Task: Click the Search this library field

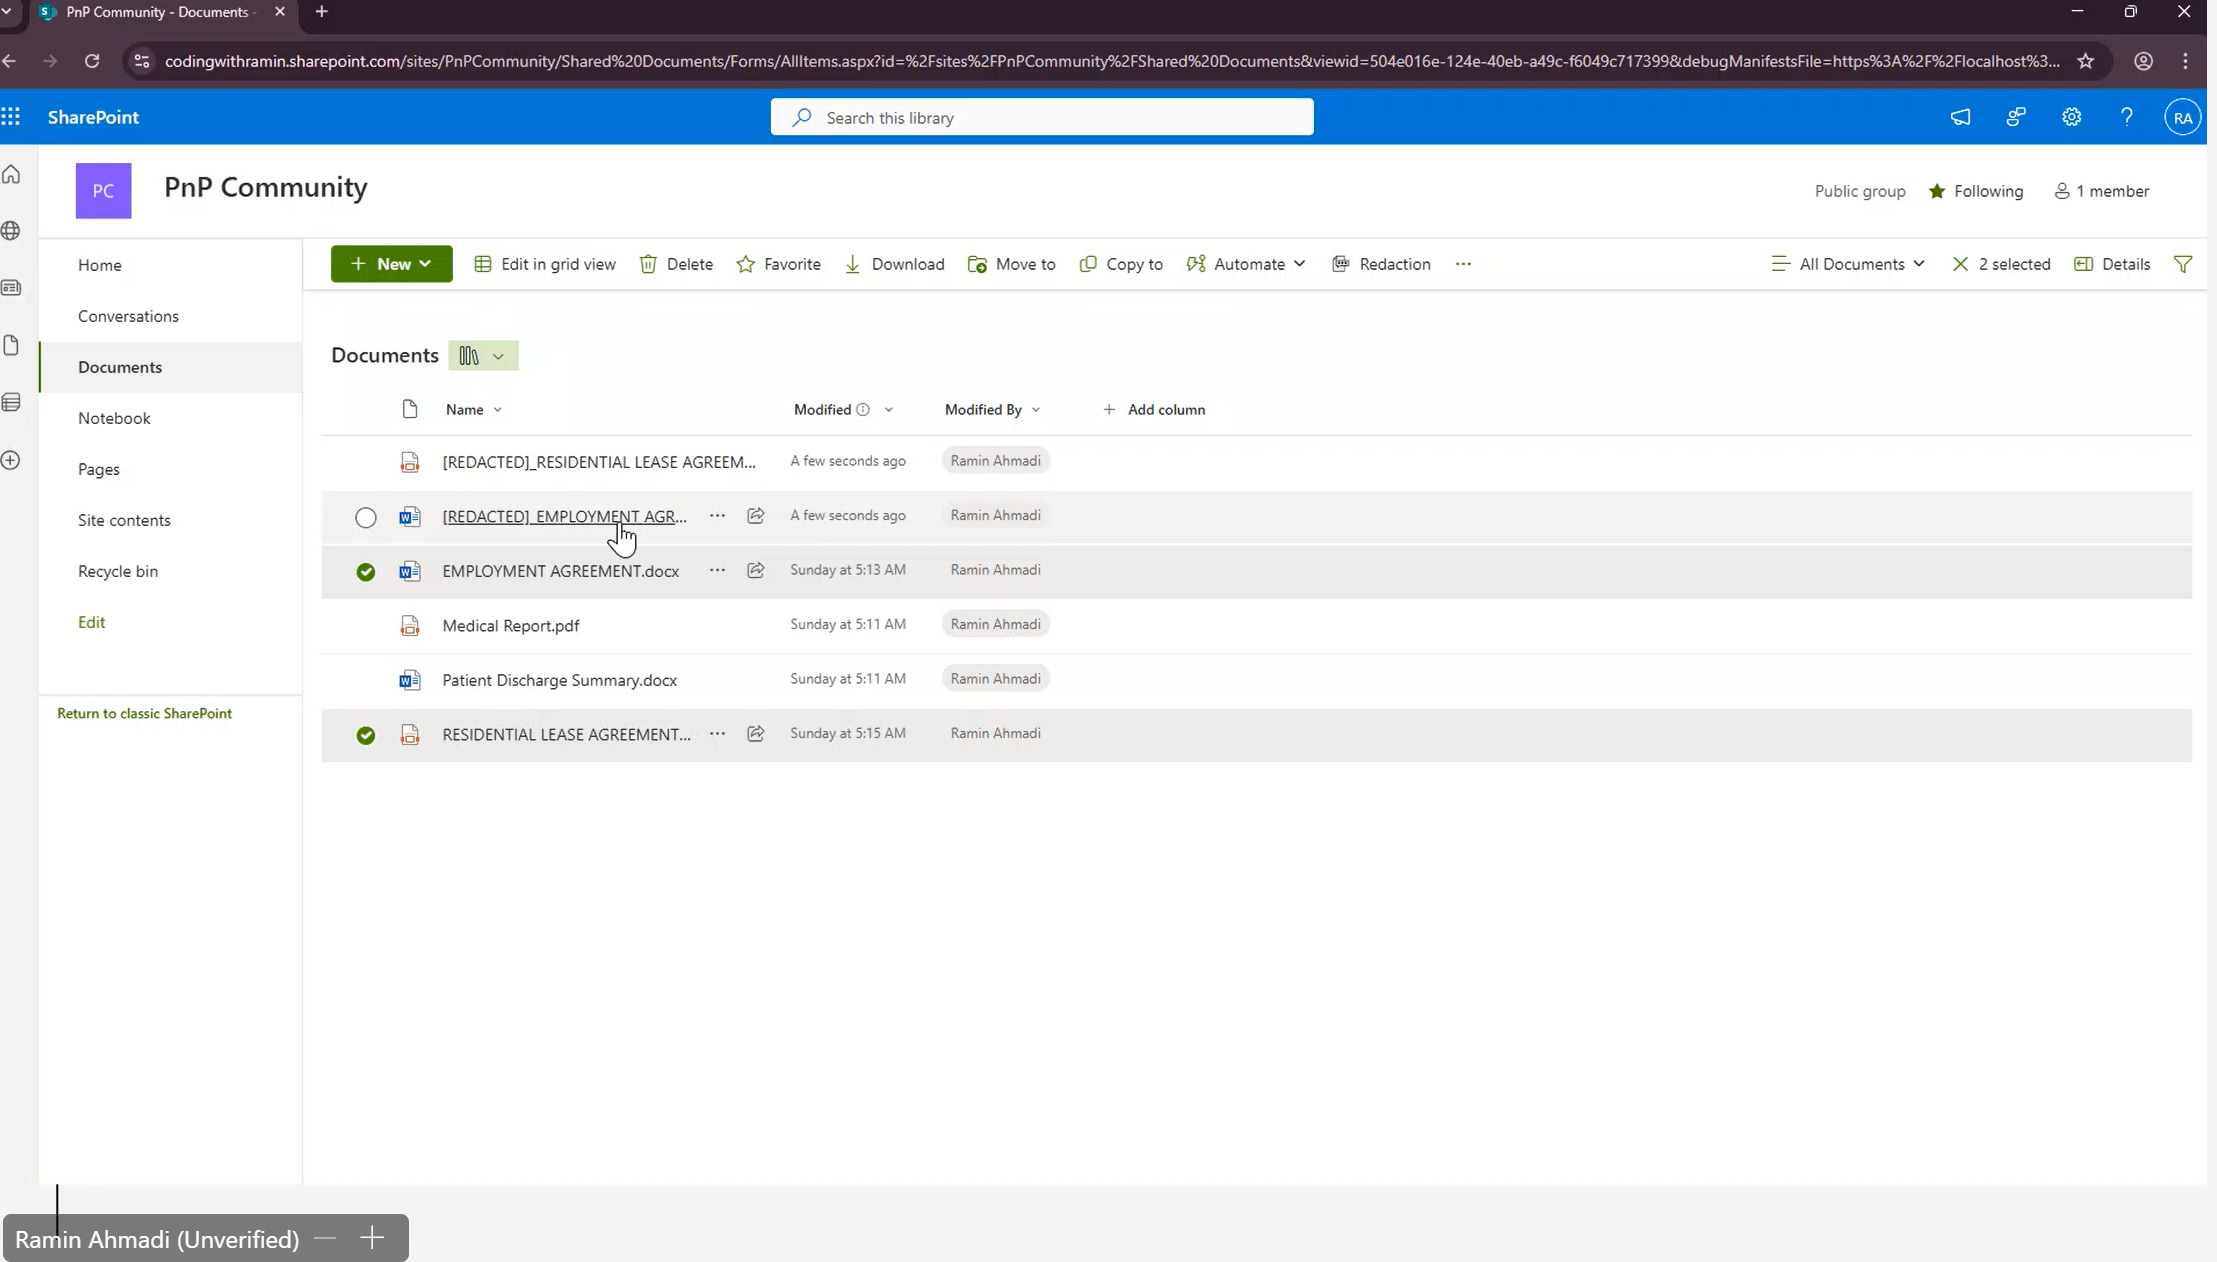Action: (1041, 118)
